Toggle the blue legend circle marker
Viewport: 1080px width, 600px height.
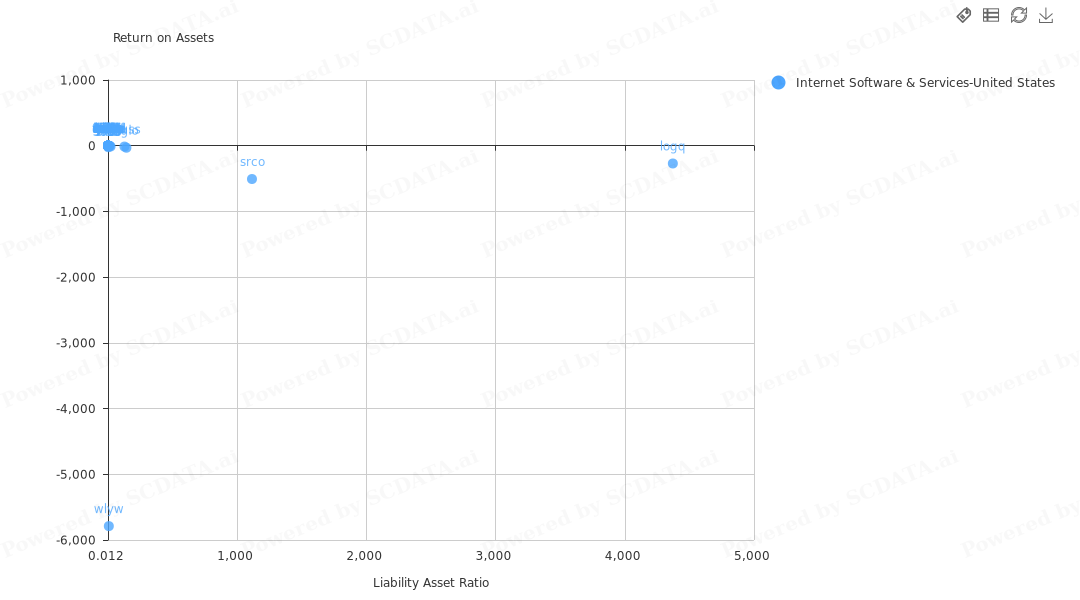coord(778,83)
